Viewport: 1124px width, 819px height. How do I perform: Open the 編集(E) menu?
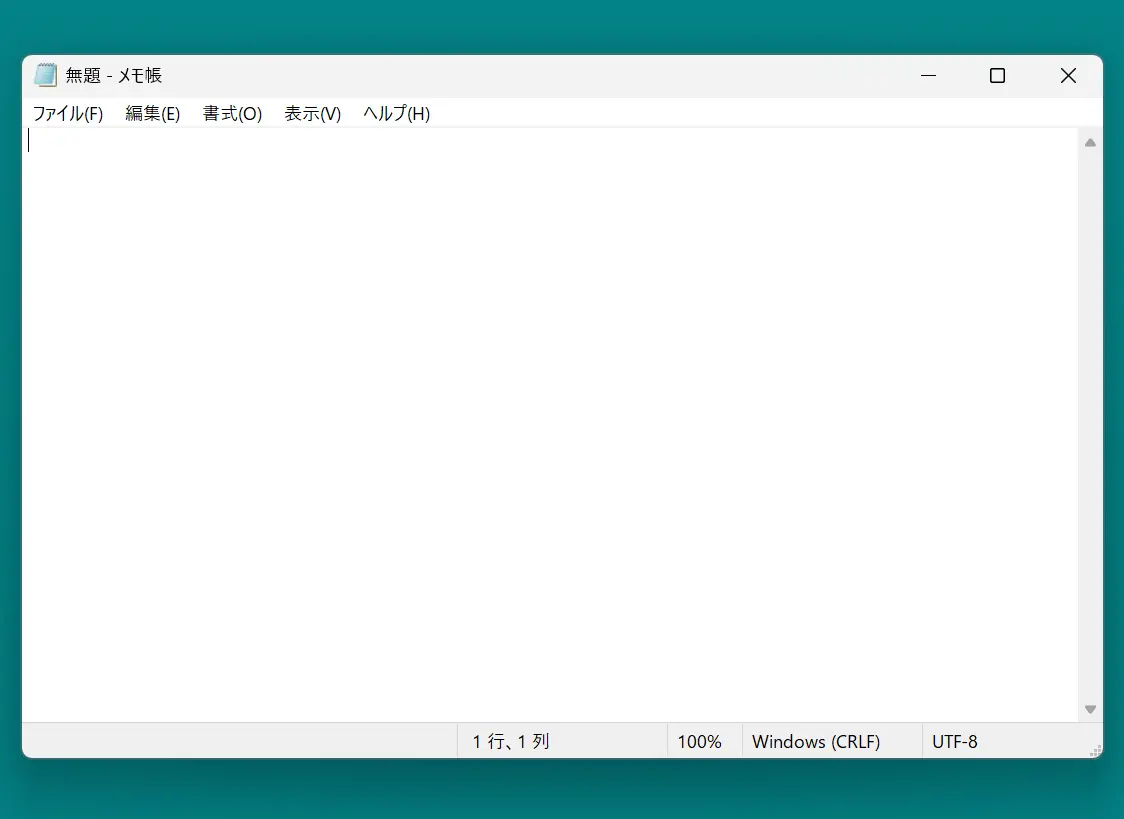click(x=152, y=113)
